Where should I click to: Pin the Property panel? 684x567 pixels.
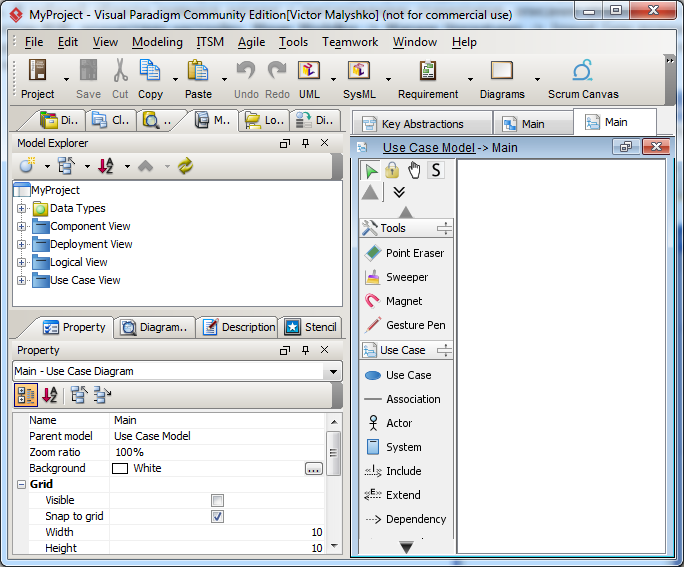tap(305, 350)
